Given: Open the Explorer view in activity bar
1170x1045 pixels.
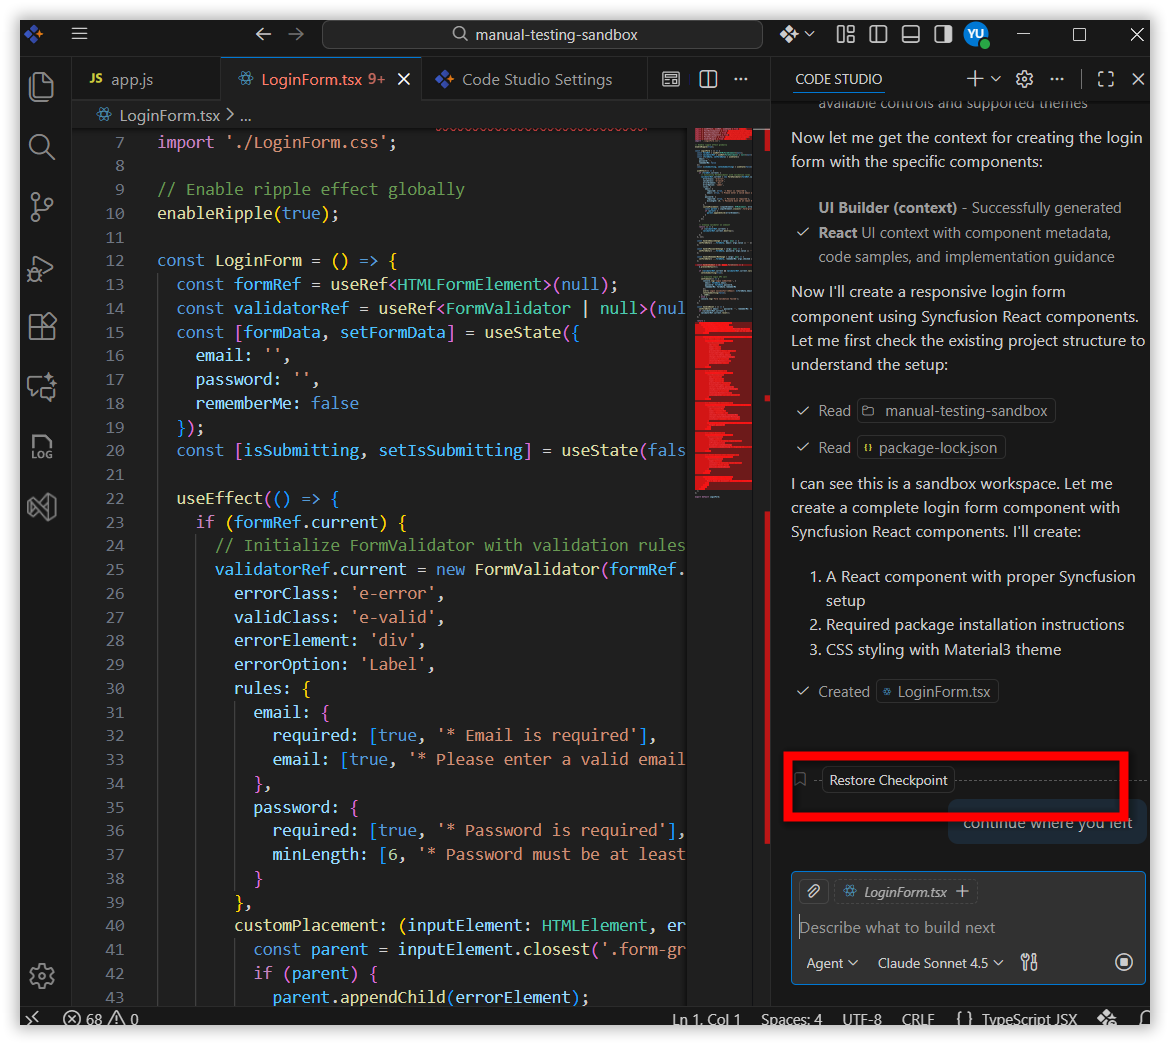Looking at the screenshot, I should [41, 87].
